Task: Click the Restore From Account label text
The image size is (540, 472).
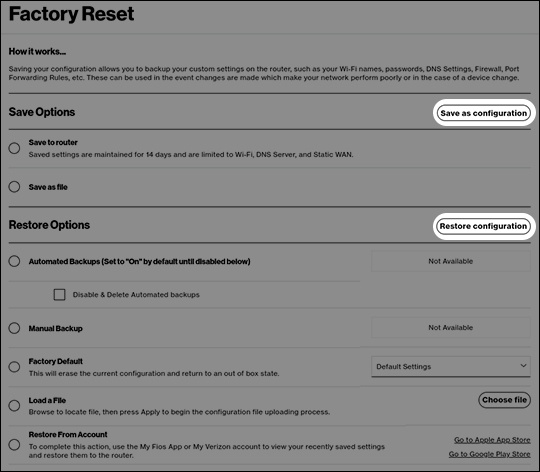Action: pos(68,434)
